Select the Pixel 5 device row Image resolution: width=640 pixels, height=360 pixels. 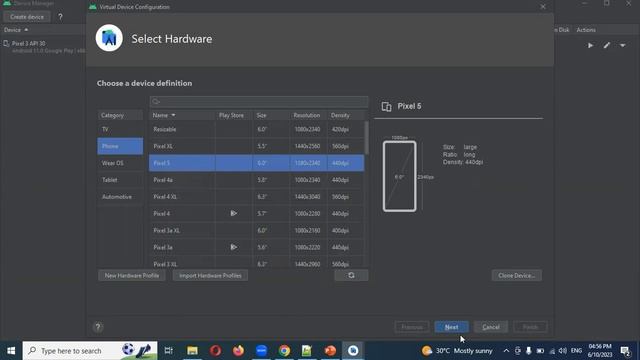tap(256, 163)
